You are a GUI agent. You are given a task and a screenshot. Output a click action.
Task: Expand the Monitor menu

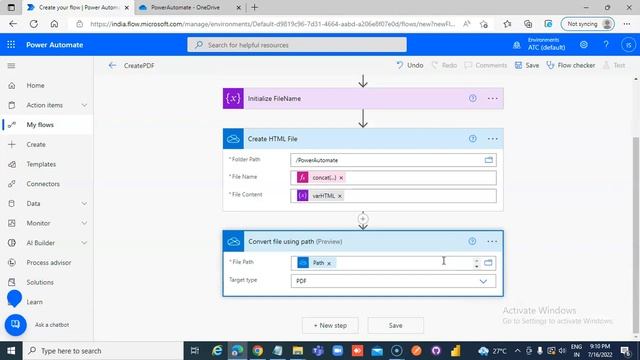click(x=84, y=223)
